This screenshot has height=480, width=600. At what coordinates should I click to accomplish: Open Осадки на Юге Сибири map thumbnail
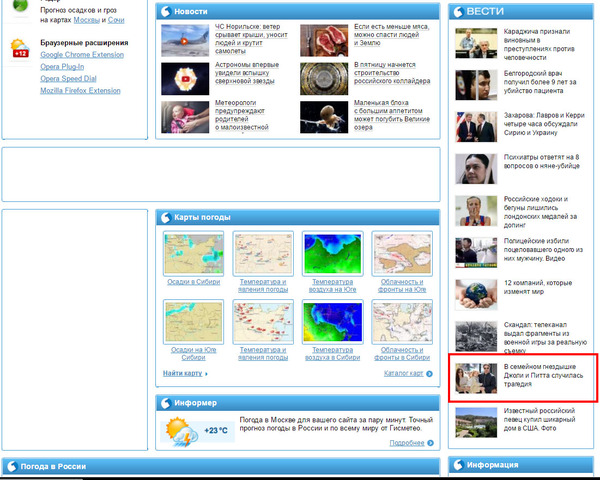[194, 322]
